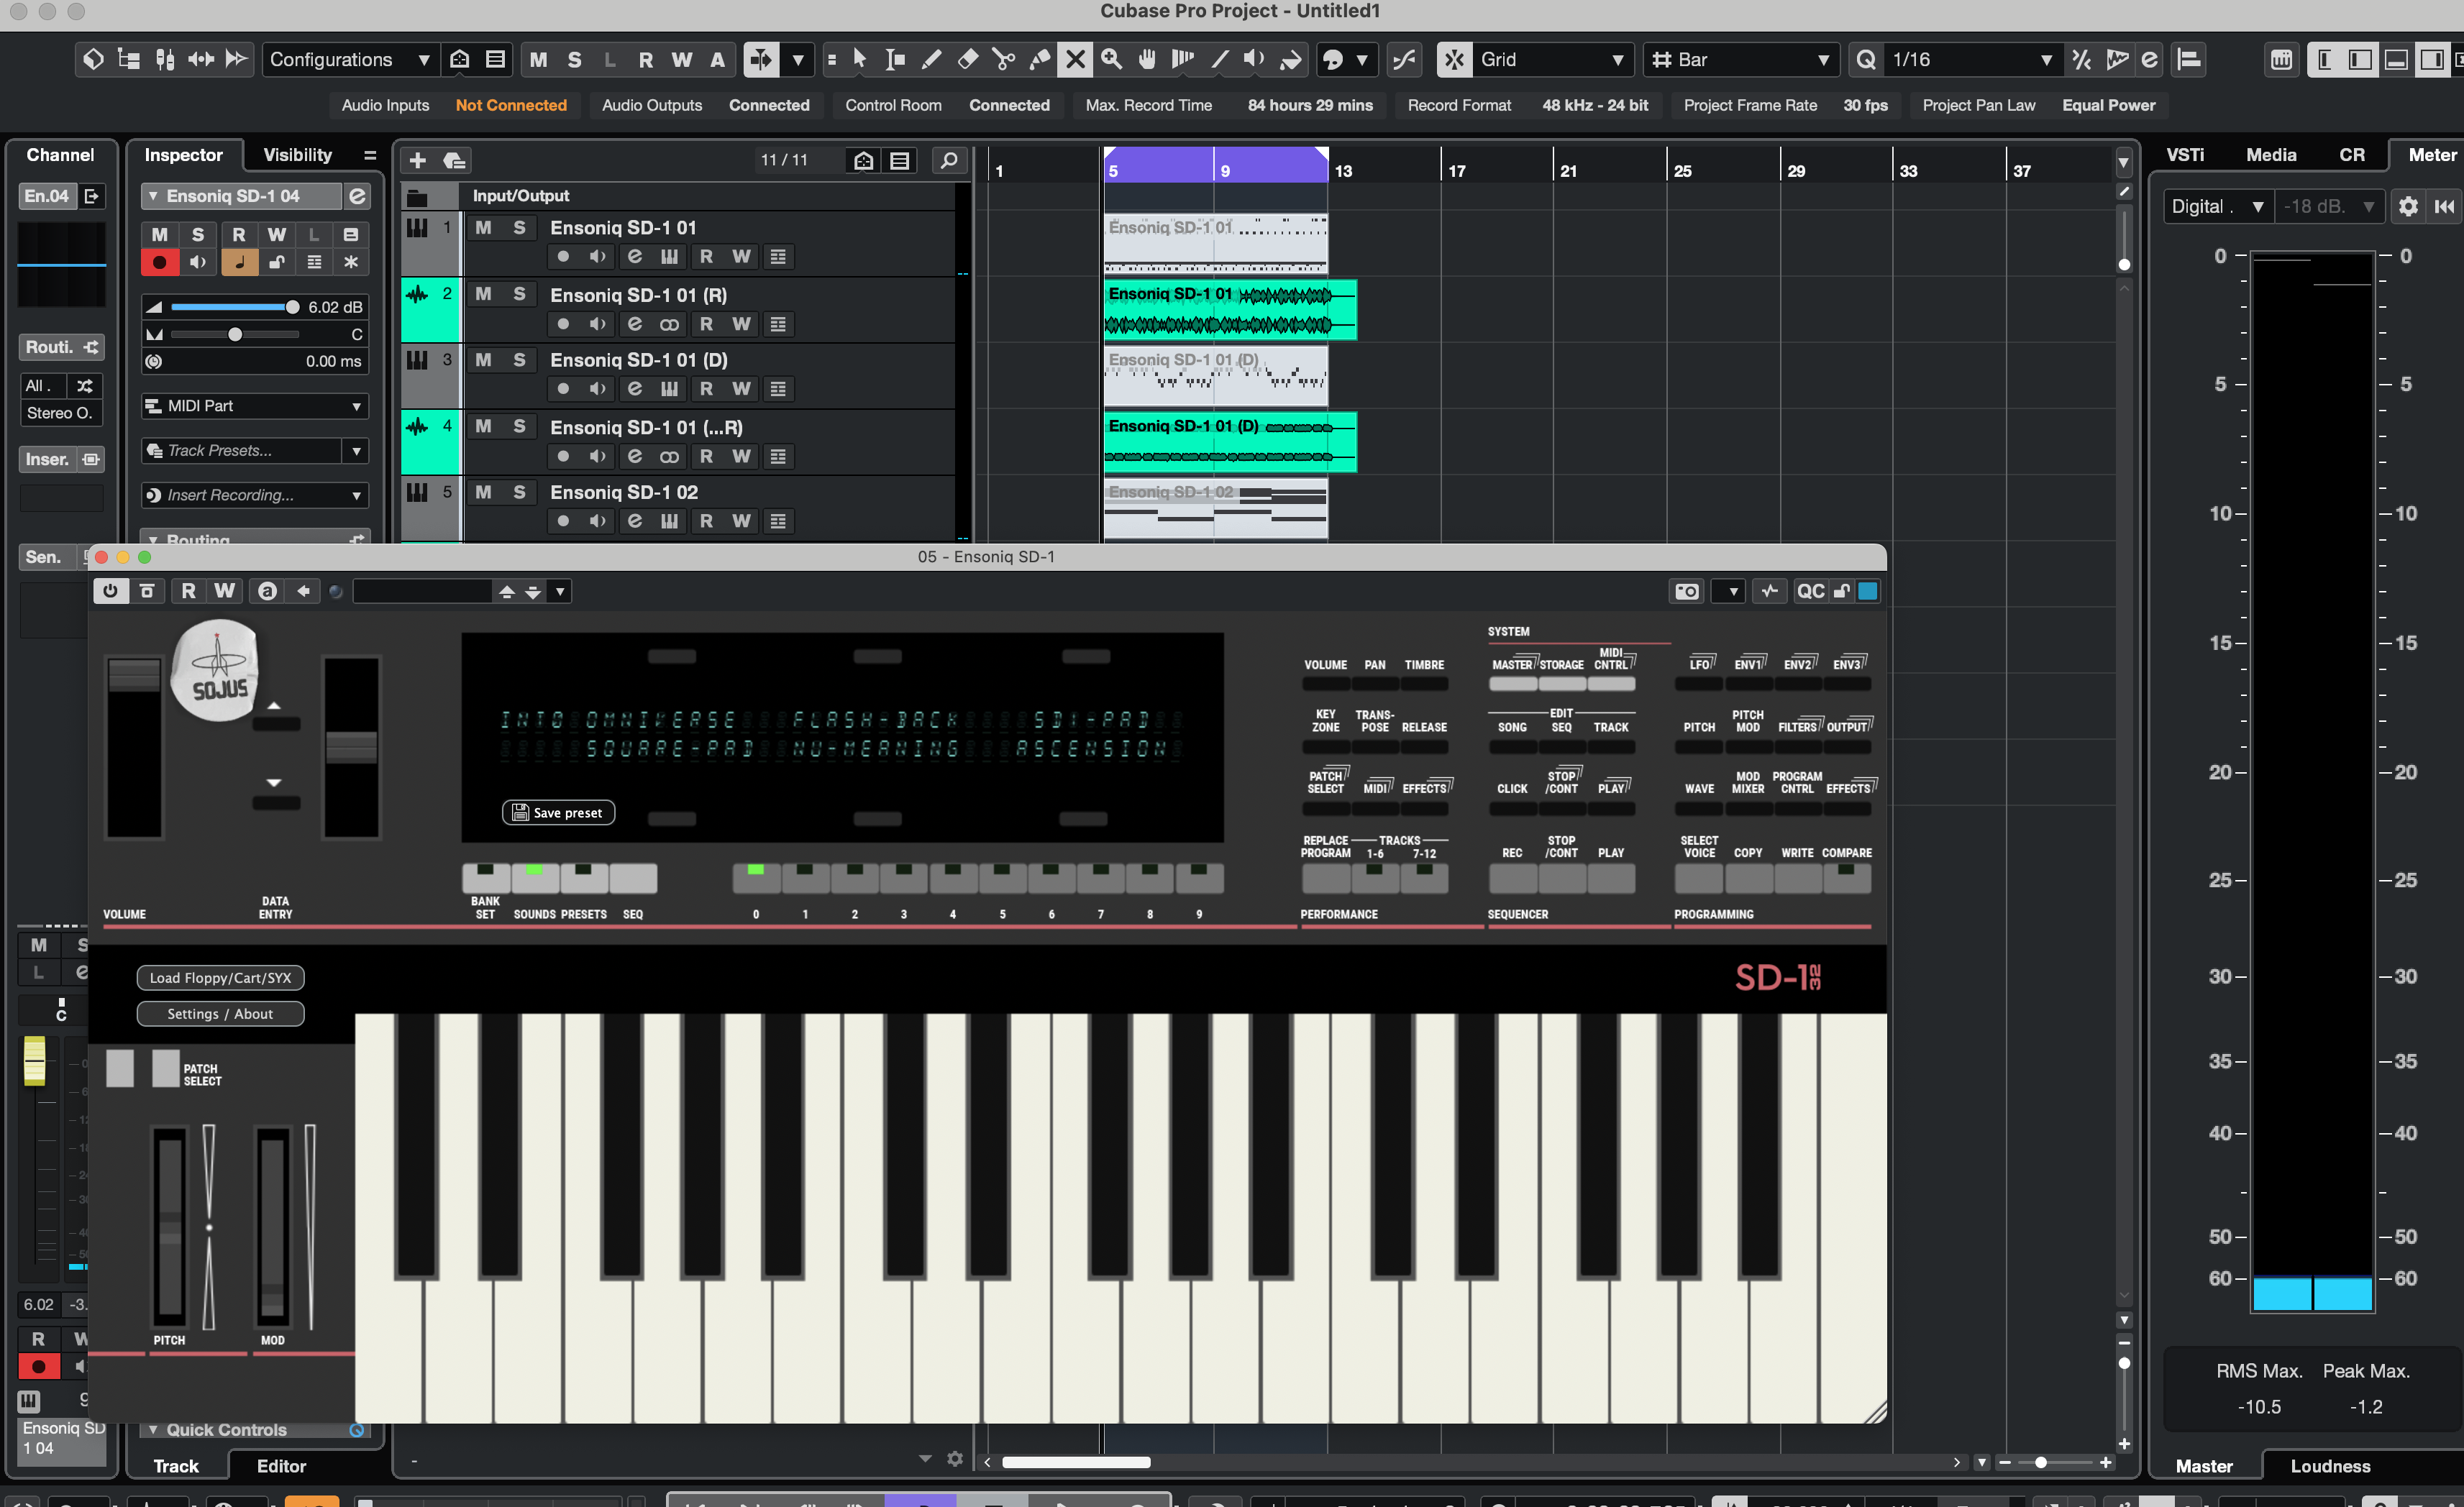The height and width of the screenshot is (1507, 2464).
Task: Select the Zoom magnifier tool
Action: point(1111,60)
